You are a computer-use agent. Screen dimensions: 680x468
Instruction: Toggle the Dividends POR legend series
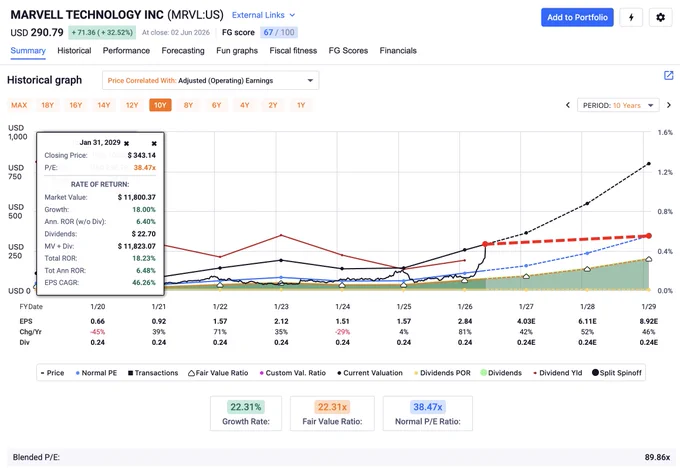tap(442, 373)
